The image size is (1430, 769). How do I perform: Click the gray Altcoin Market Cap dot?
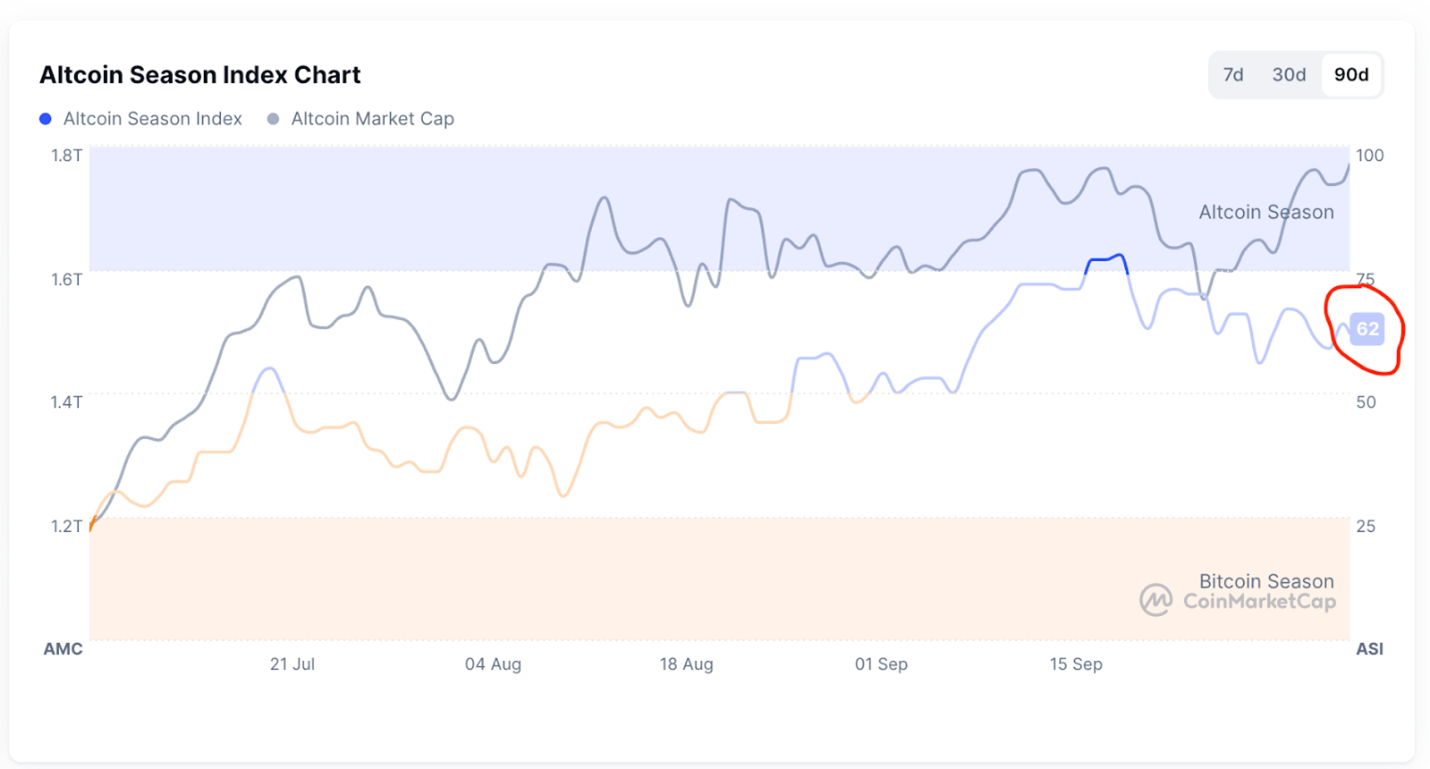[x=273, y=119]
